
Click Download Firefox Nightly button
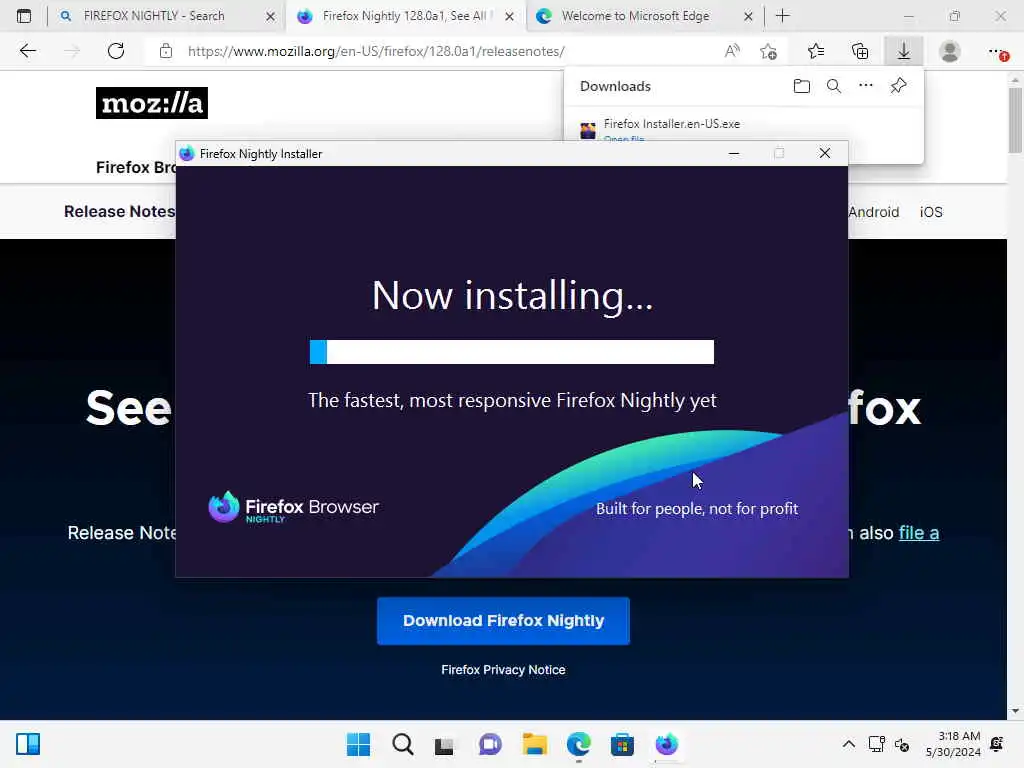tap(504, 620)
